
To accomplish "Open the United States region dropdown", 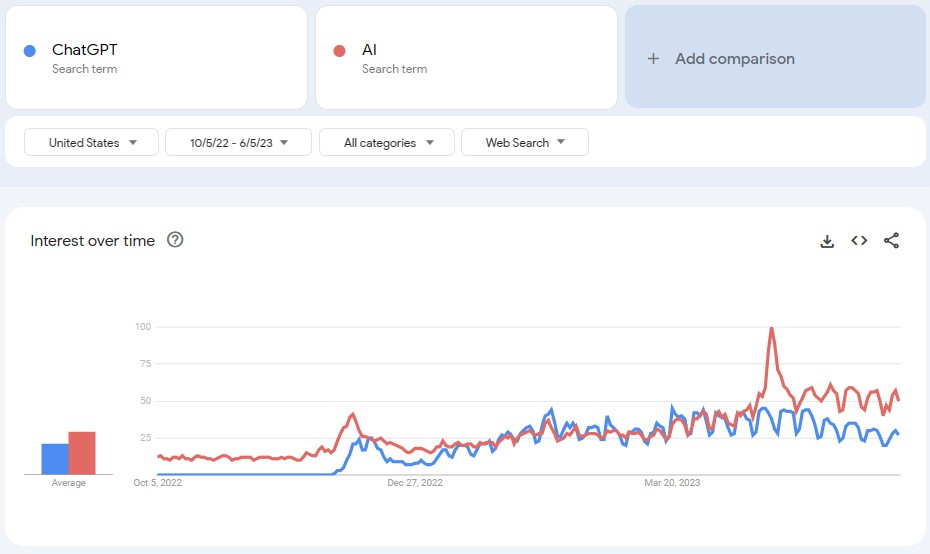I will tap(91, 143).
